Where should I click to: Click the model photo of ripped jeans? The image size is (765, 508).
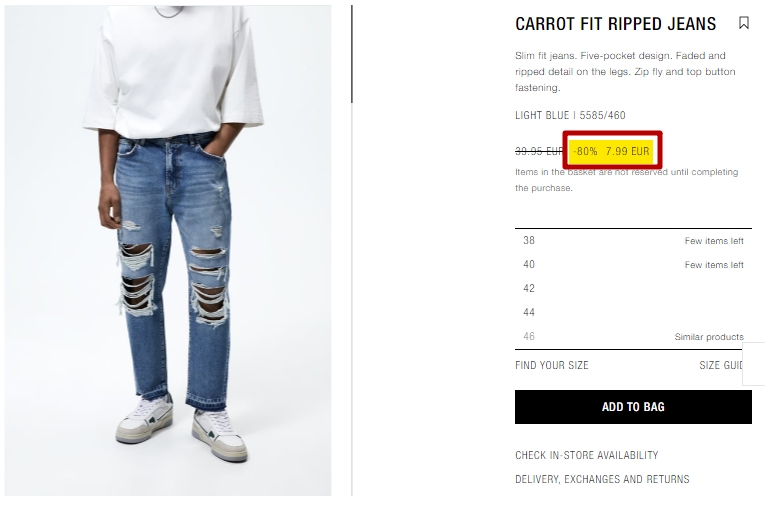pos(168,251)
